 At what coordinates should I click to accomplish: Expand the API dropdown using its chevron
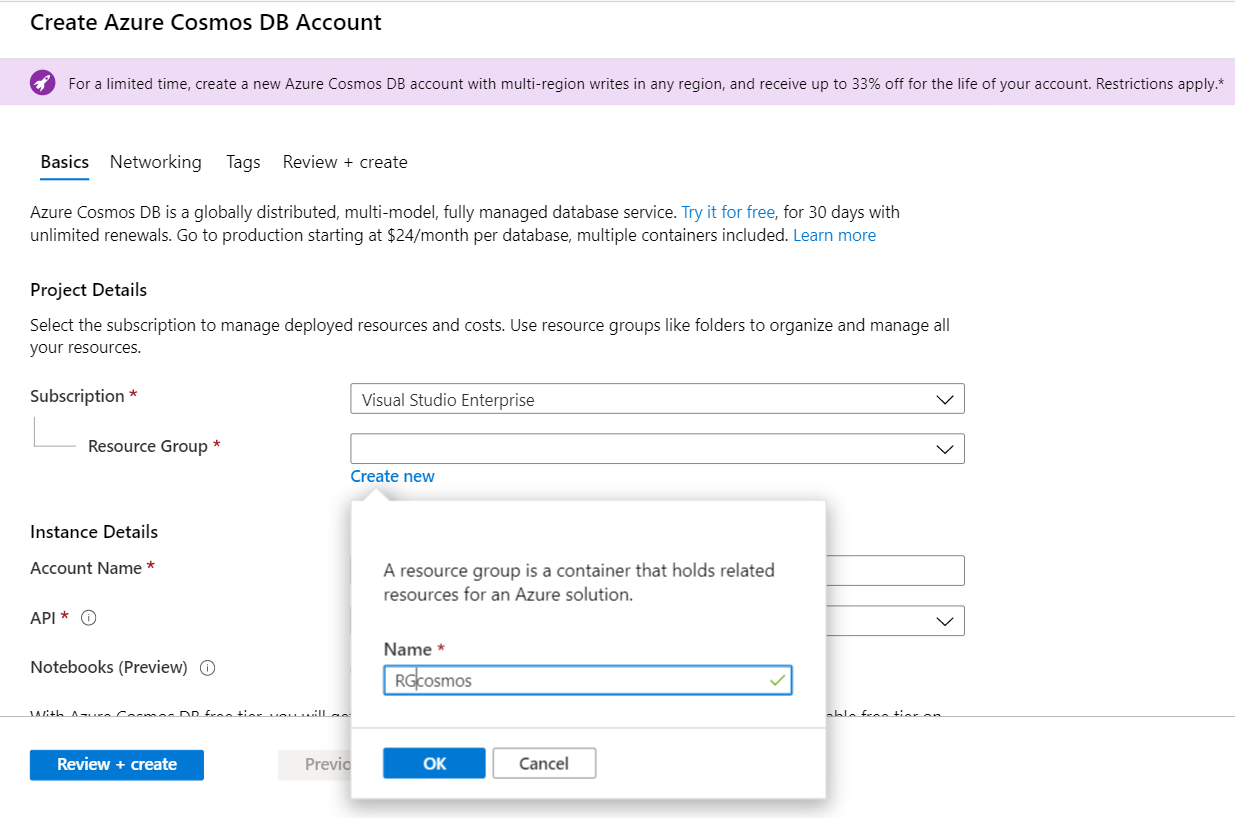pyautogui.click(x=944, y=621)
